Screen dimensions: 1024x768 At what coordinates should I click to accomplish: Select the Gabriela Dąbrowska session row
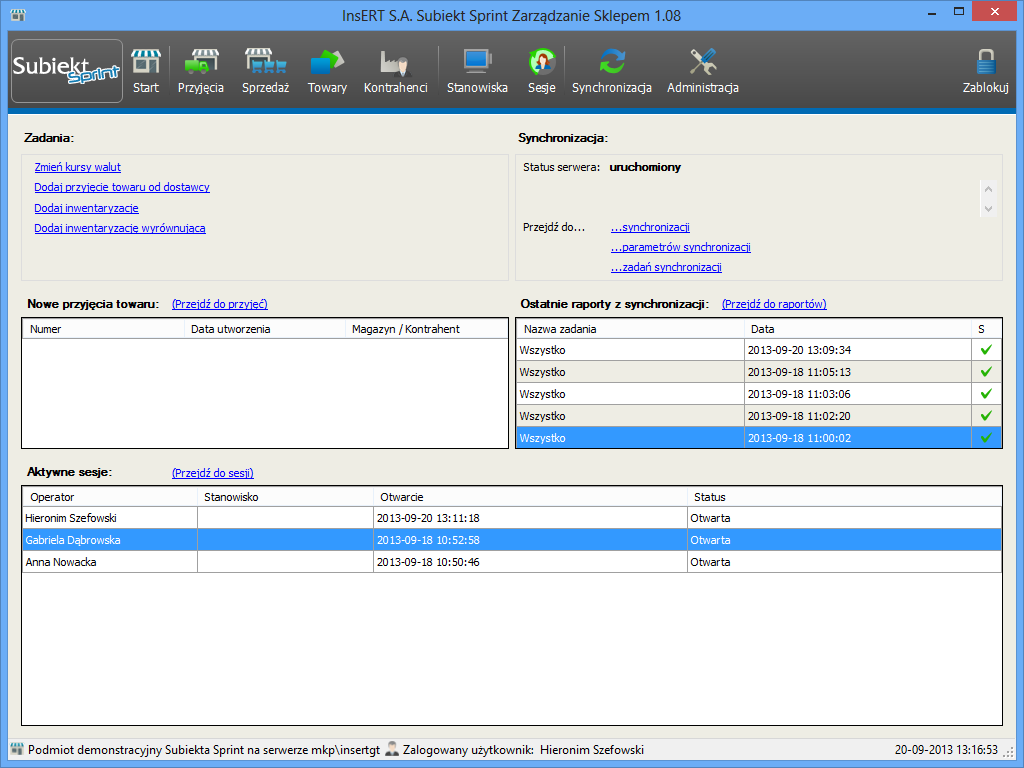point(512,540)
